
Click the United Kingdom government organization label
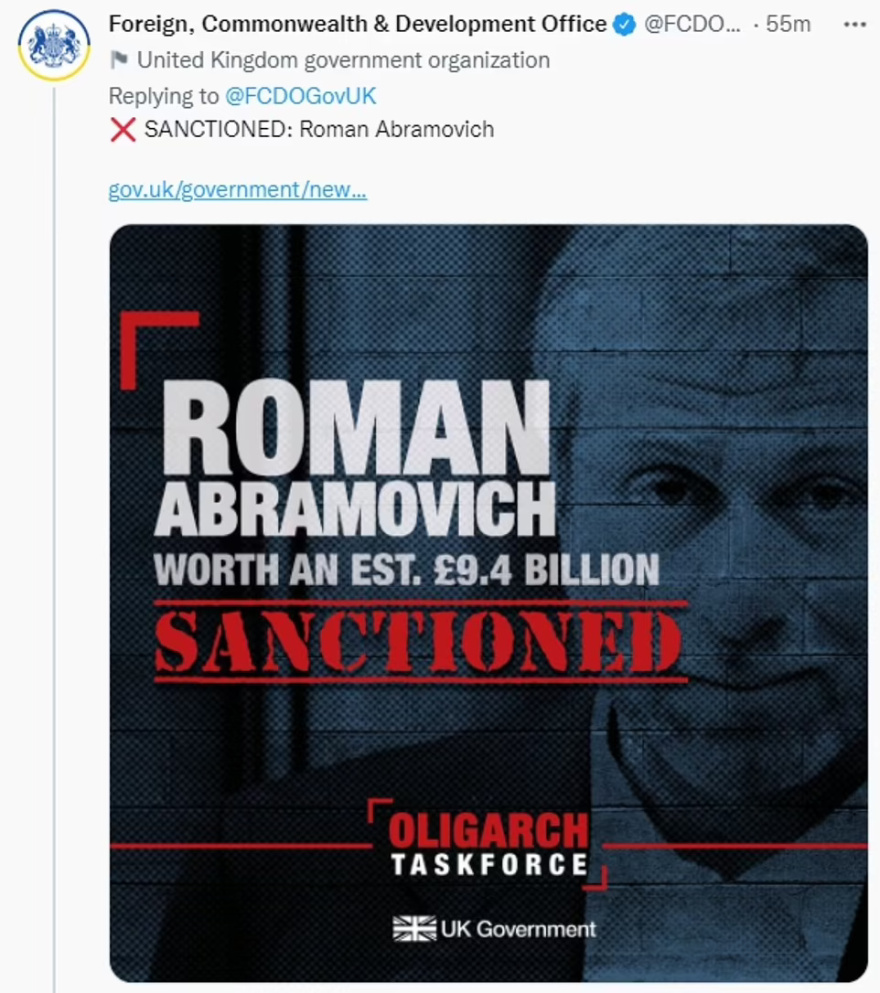pyautogui.click(x=343, y=60)
